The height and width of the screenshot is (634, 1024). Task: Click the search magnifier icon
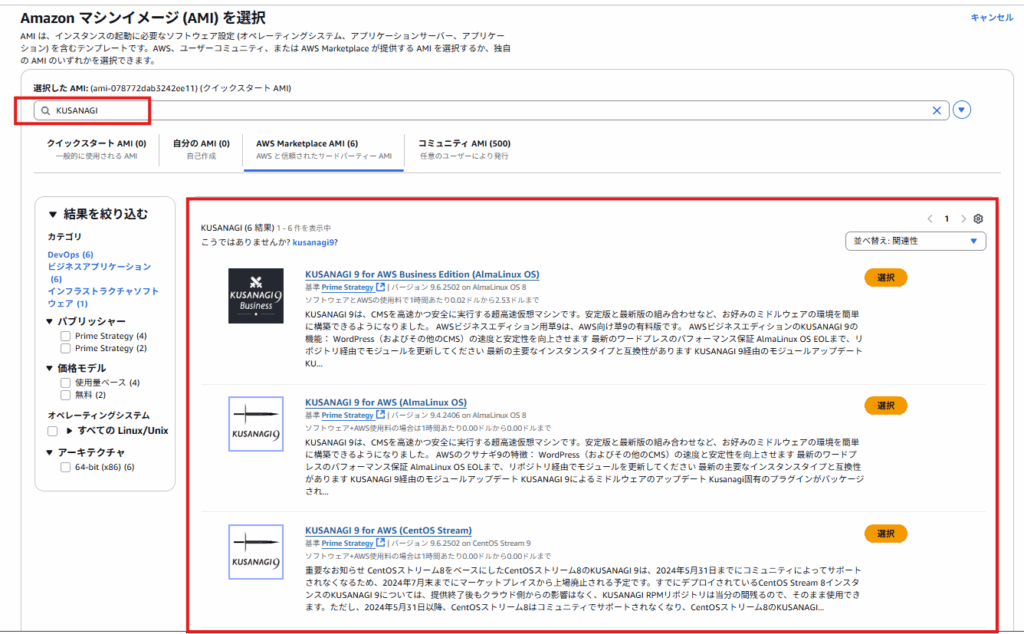click(45, 110)
